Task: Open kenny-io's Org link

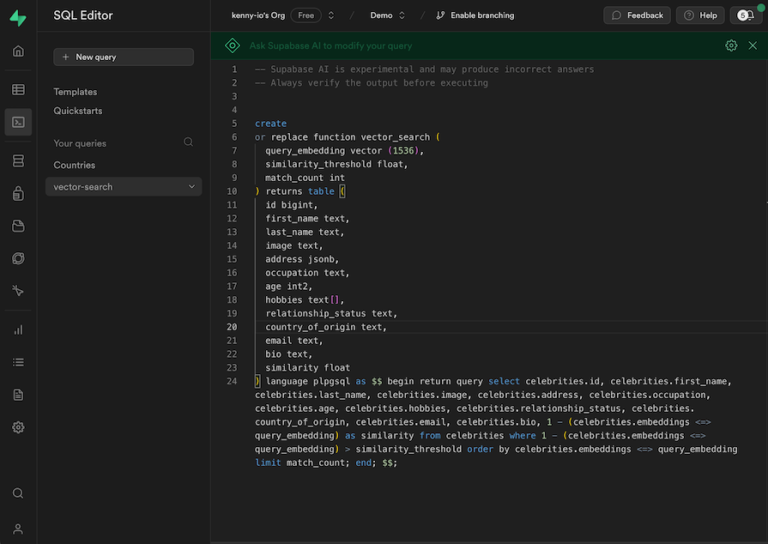Action: [258, 15]
